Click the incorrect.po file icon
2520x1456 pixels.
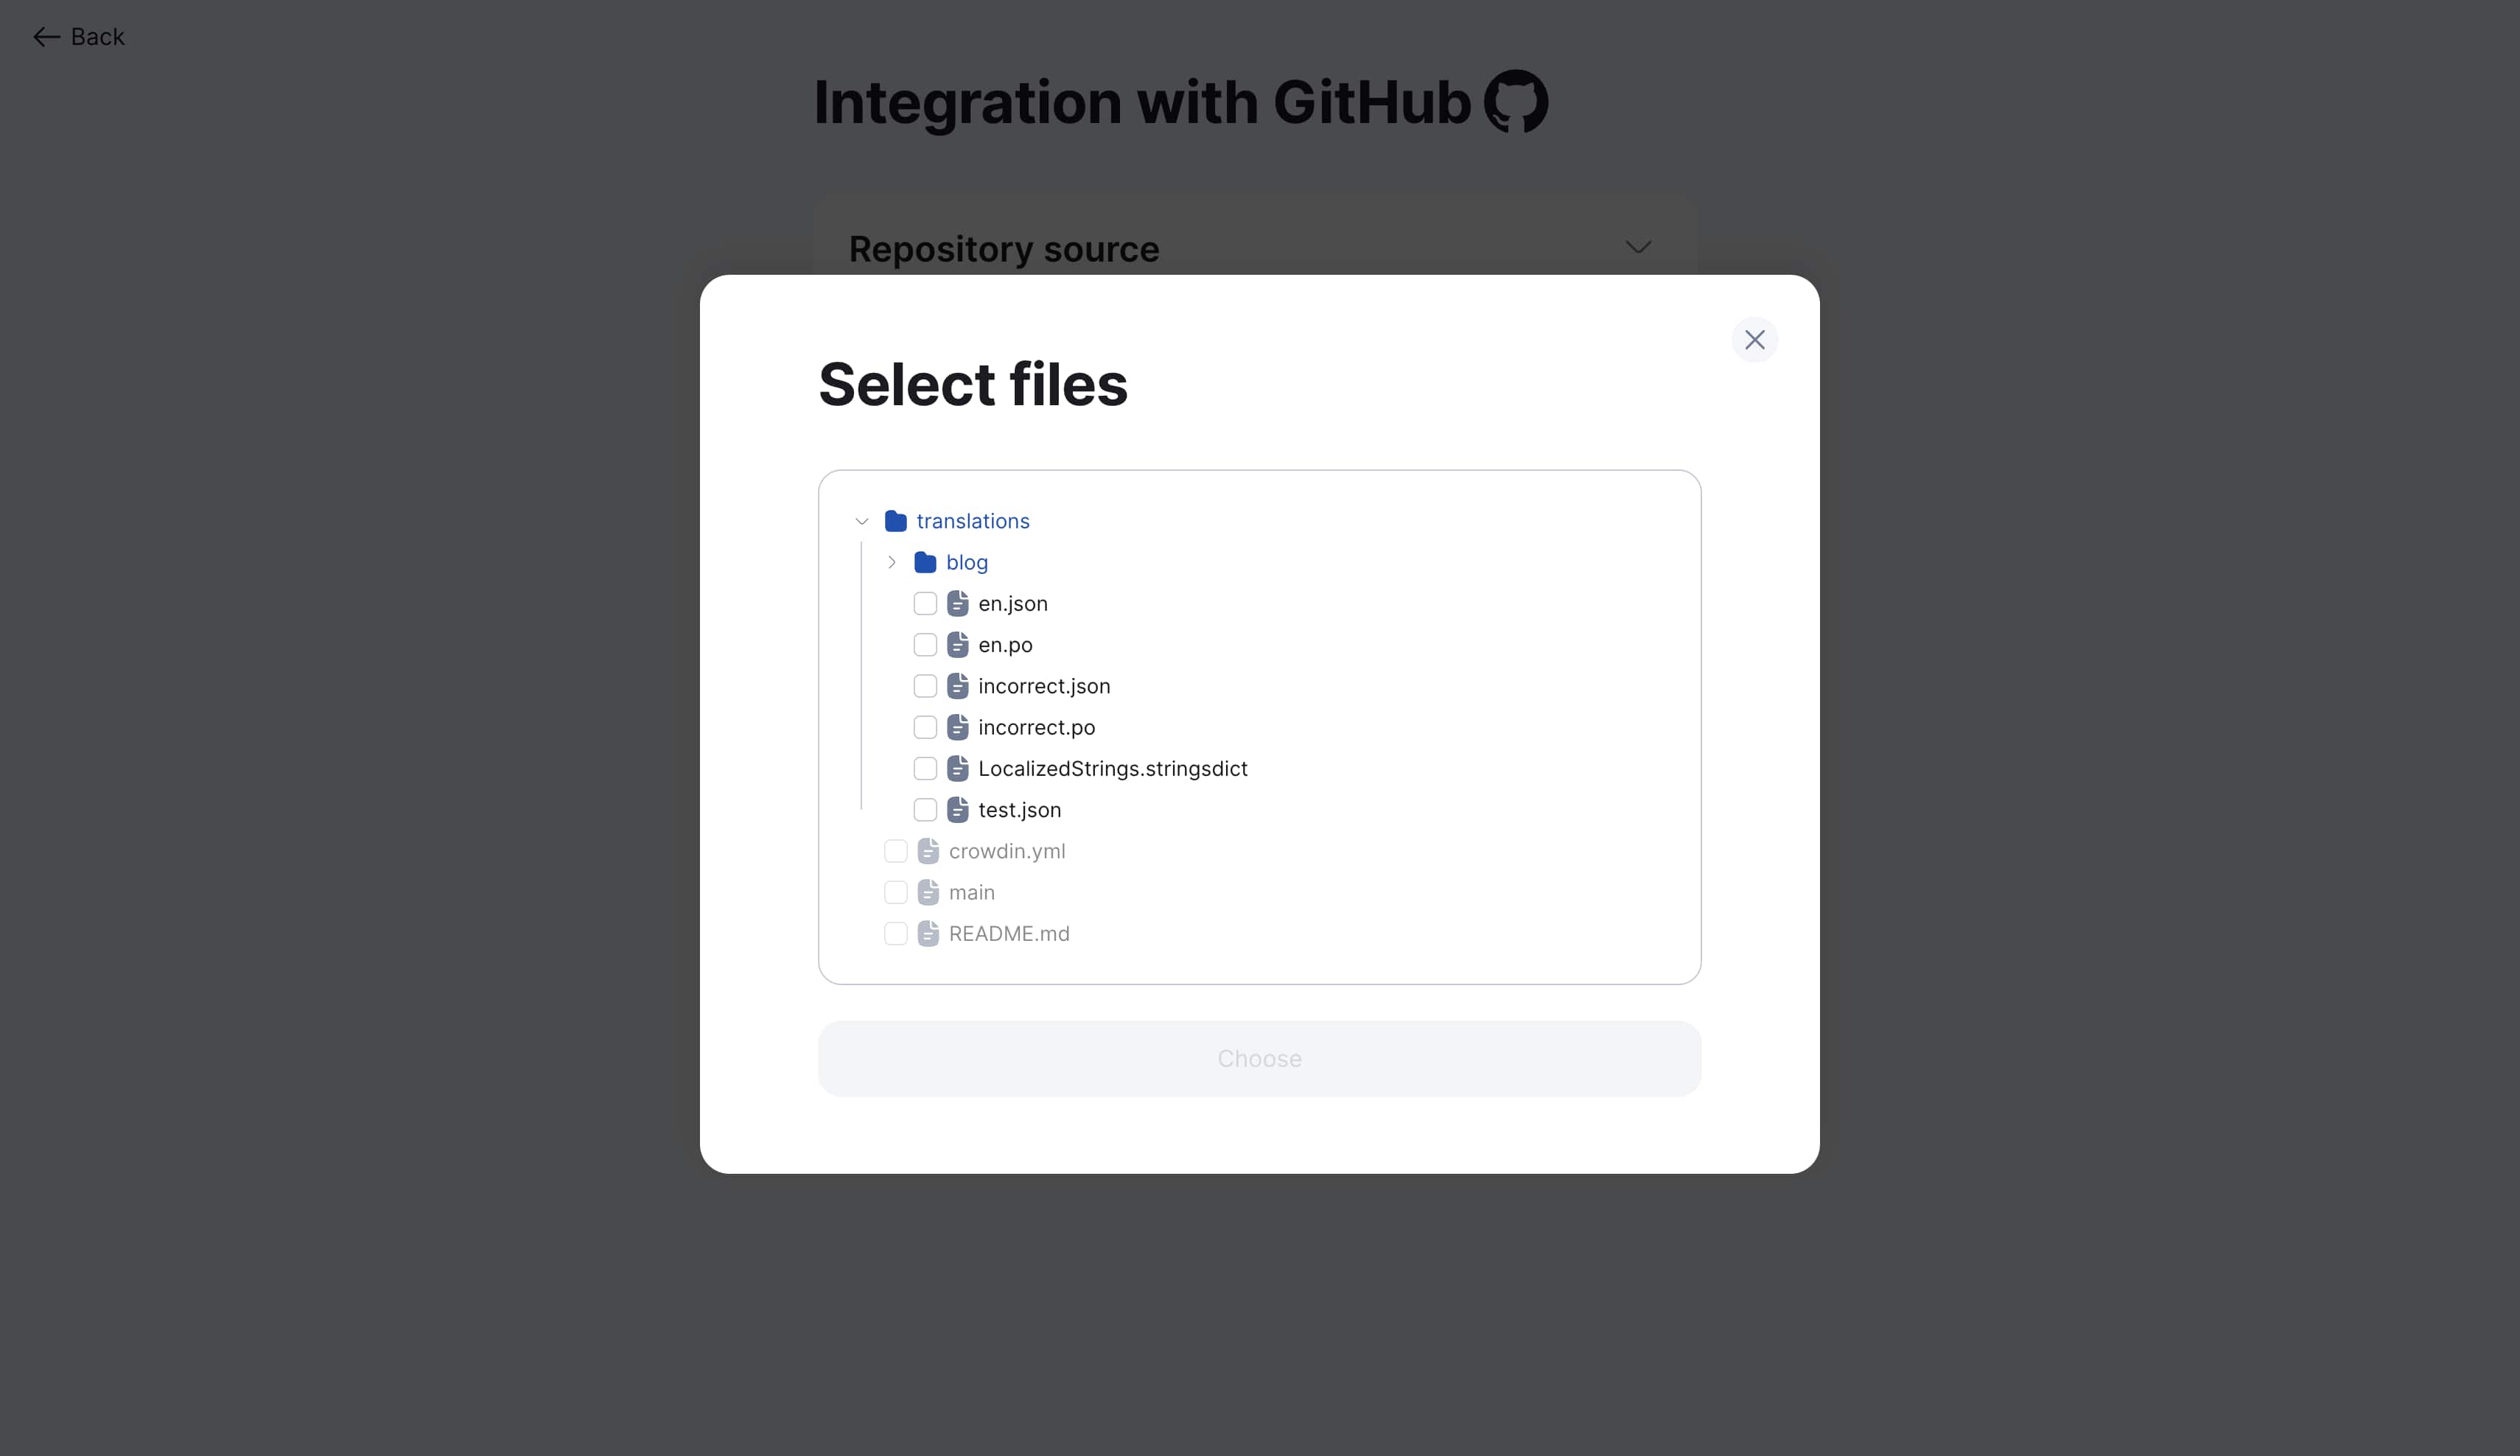958,727
